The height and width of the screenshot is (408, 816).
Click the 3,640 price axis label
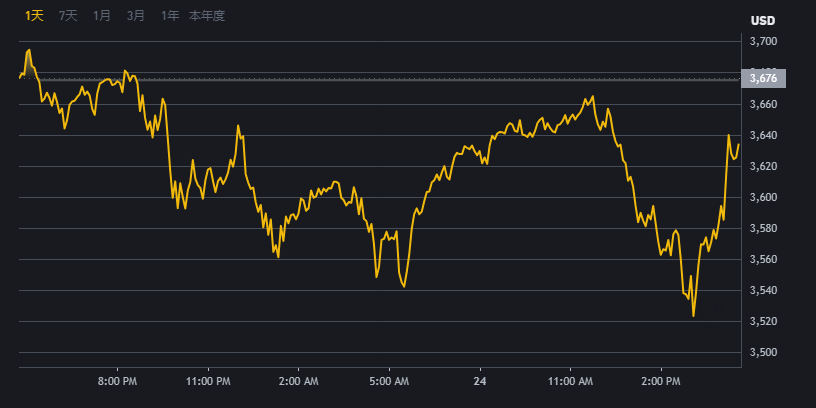click(x=763, y=135)
